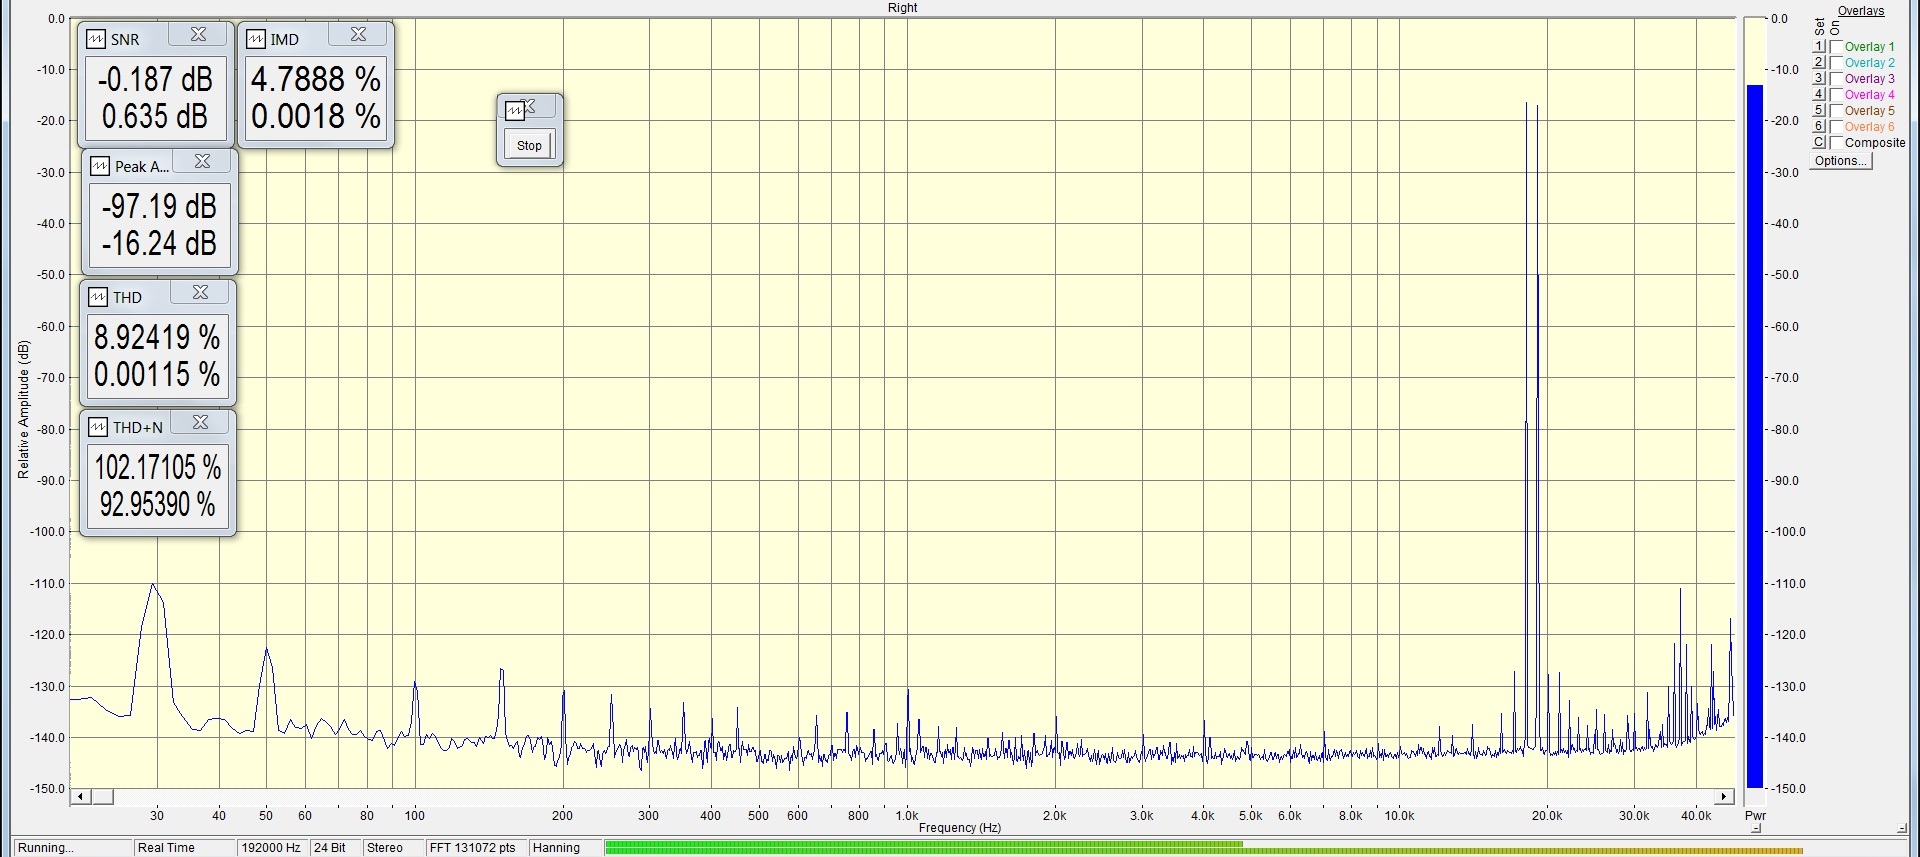The image size is (1920, 857).
Task: Click the Frequency (Hz) axis label
Action: pyautogui.click(x=960, y=827)
